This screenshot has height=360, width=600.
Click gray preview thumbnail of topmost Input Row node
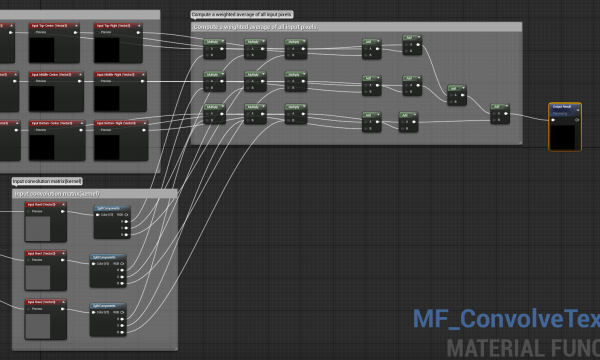(38, 229)
